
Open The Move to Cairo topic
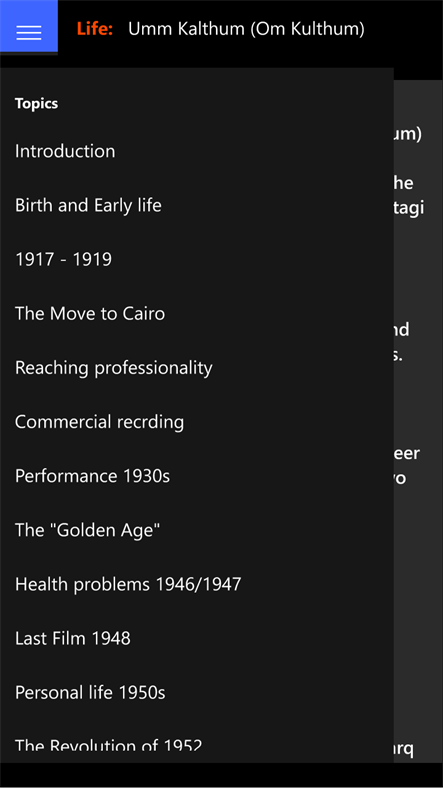click(x=90, y=314)
